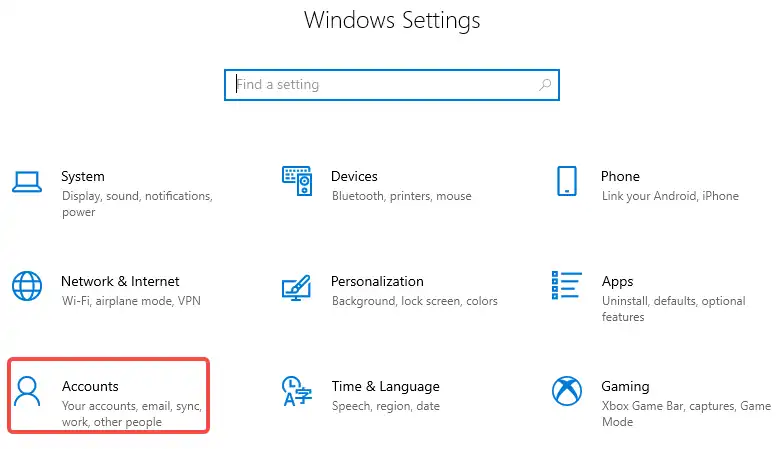
Task: Open the Gaming category title
Action: click(x=625, y=387)
